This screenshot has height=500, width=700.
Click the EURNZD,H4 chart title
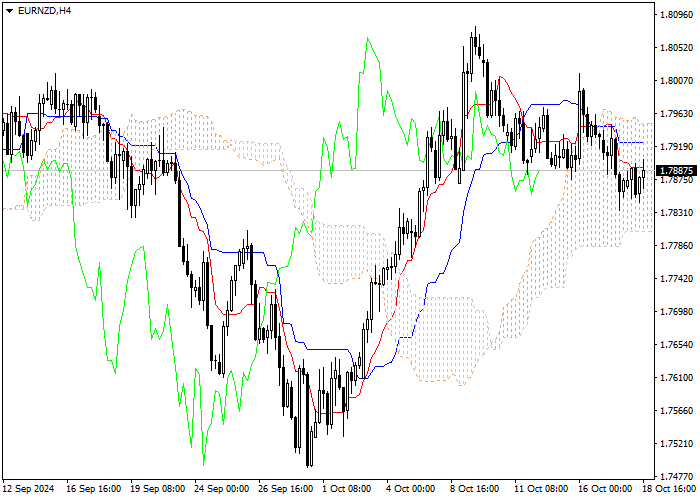coord(44,11)
